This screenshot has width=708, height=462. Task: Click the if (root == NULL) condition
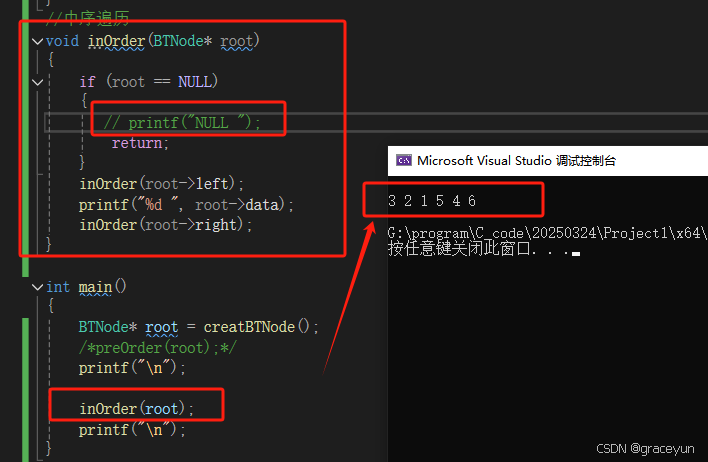pyautogui.click(x=149, y=82)
